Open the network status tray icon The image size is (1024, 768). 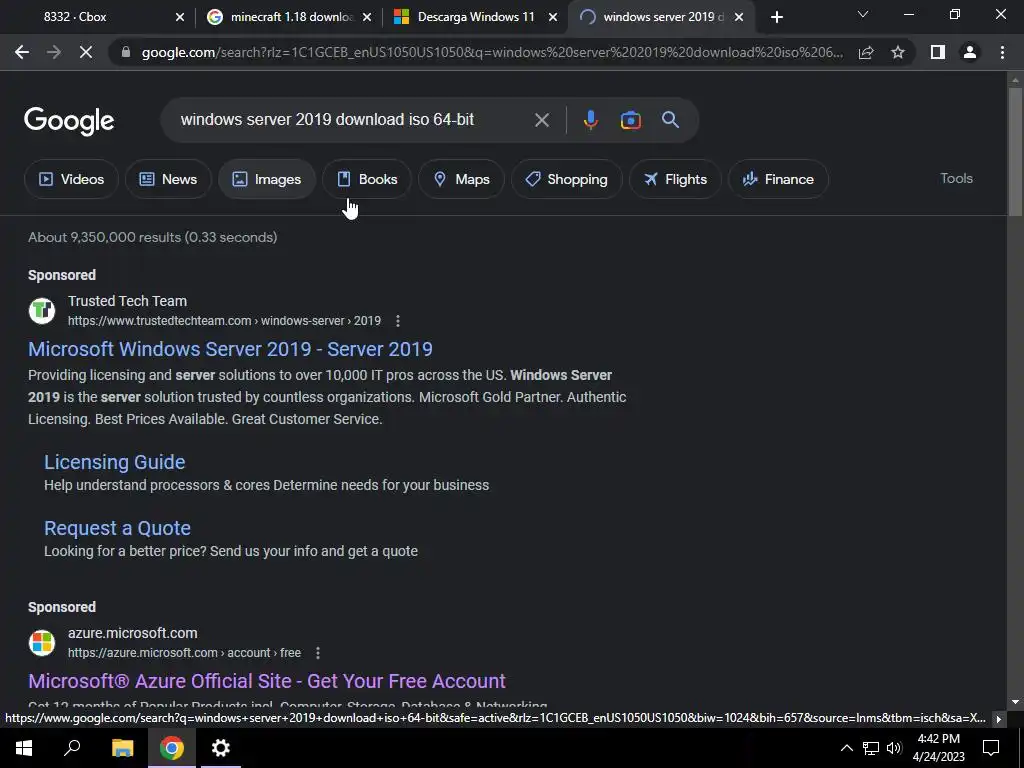pos(871,748)
